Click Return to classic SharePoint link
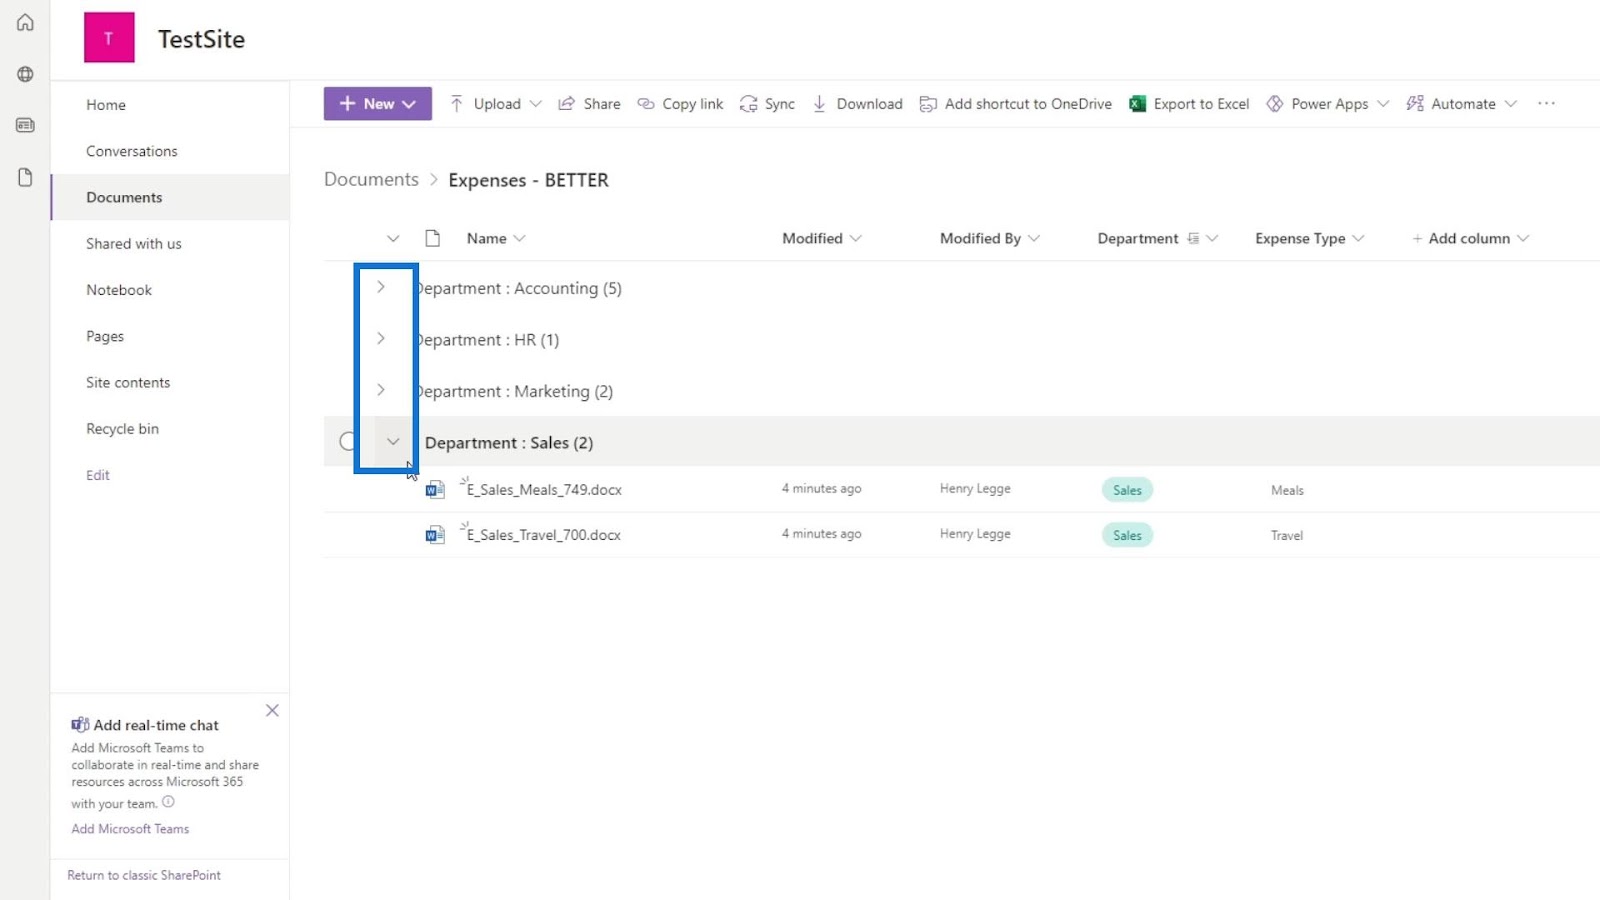The width and height of the screenshot is (1600, 900). pos(144,875)
